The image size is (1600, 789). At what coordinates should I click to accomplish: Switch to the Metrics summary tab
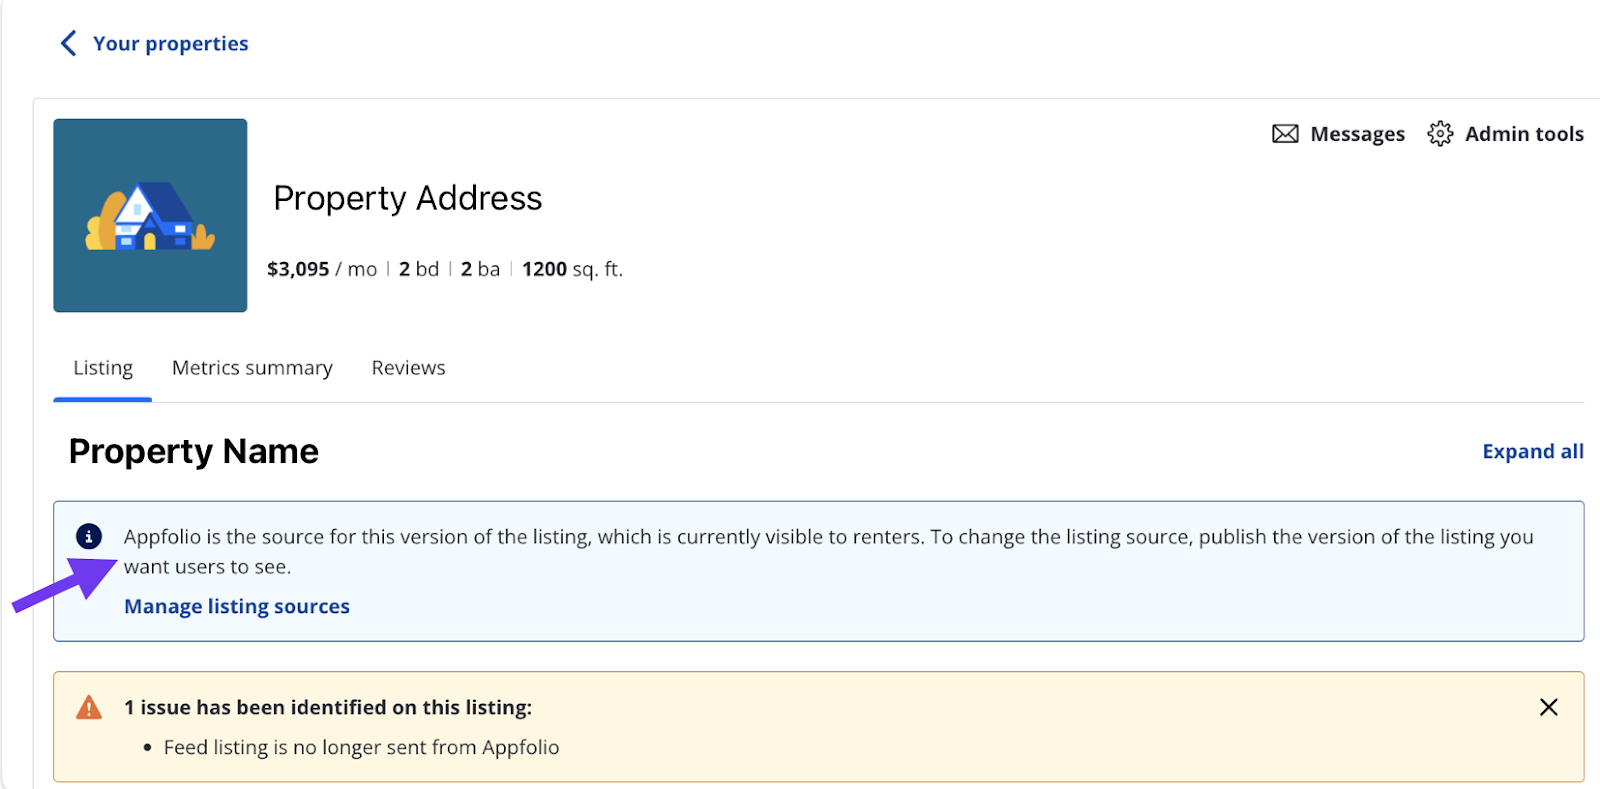(x=252, y=368)
